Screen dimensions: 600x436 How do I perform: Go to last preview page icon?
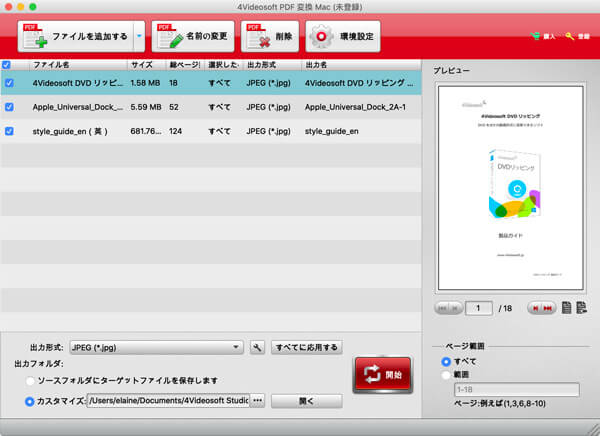tap(548, 308)
